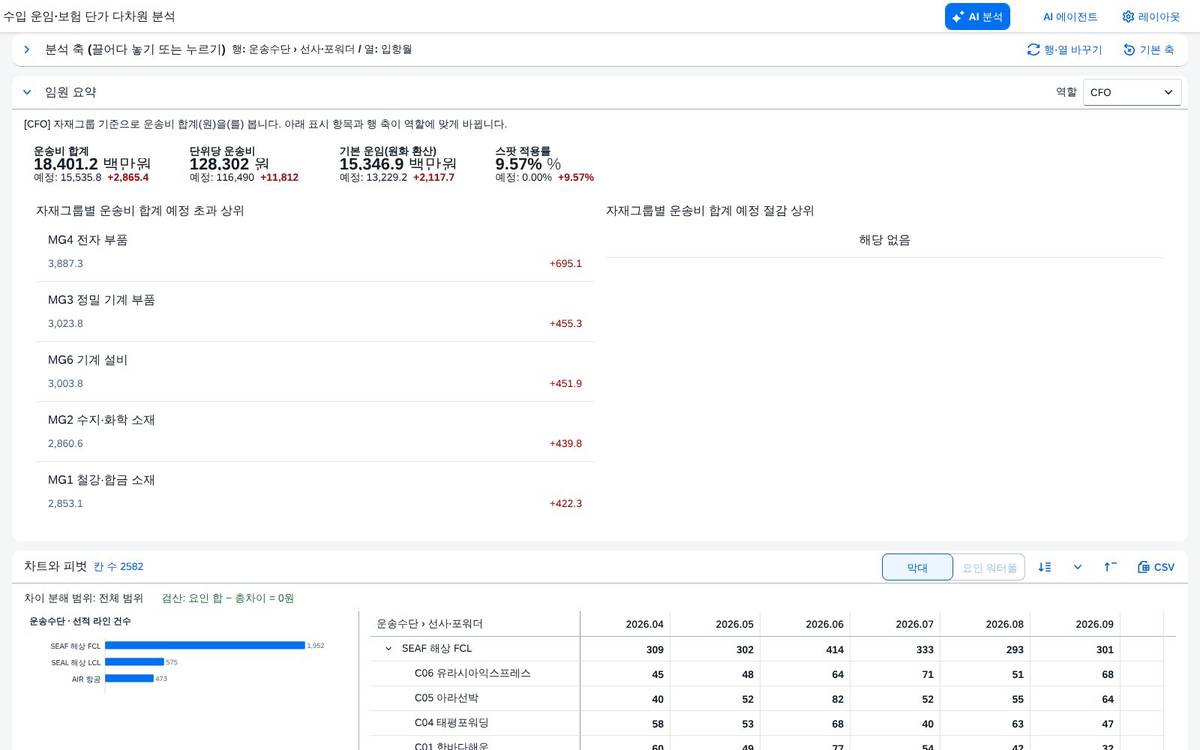This screenshot has width=1200, height=750.
Task: Select the MG1 철강·합금 소재 item
Action: point(314,492)
